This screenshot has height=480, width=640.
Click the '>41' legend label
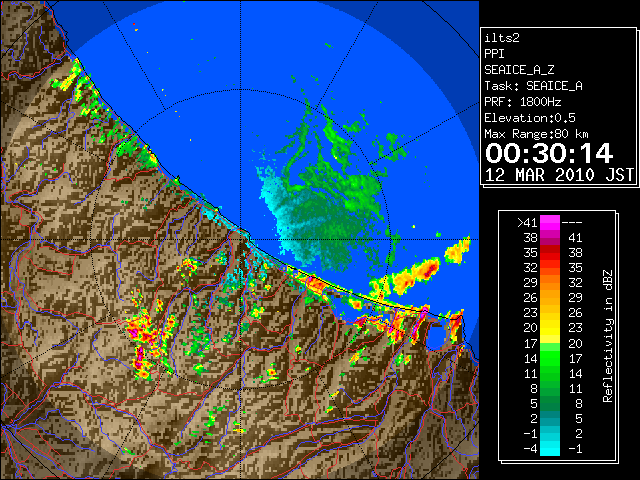point(527,223)
